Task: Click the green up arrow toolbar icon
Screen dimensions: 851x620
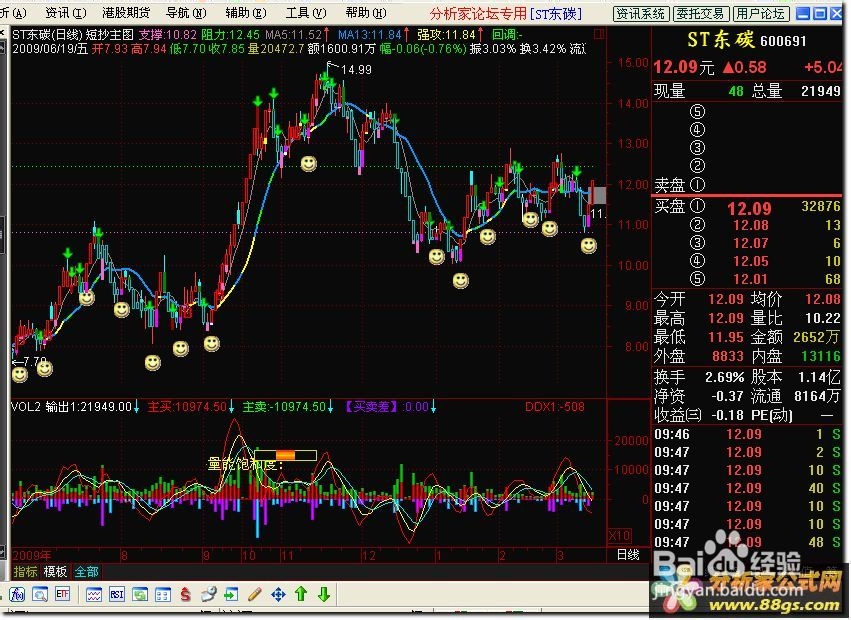Action: point(301,594)
